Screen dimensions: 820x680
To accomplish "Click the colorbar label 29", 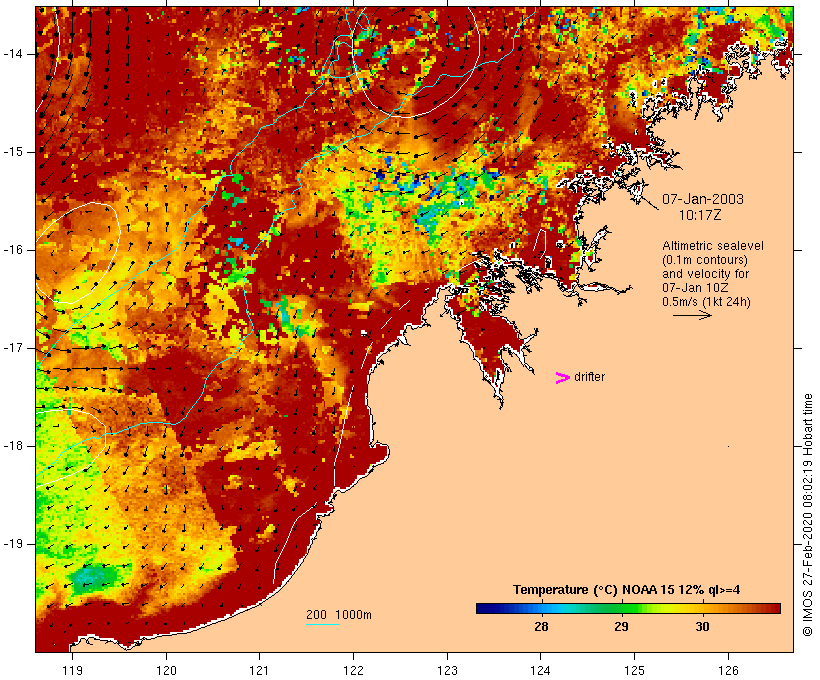I will 621,626.
